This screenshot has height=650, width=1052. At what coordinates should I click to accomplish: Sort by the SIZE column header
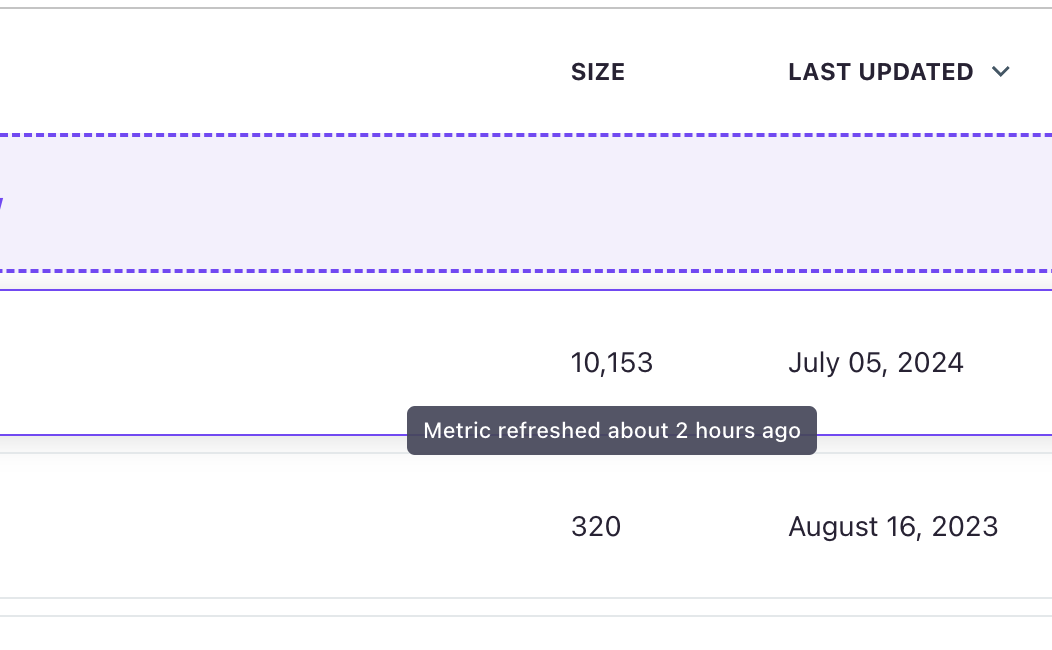click(598, 72)
